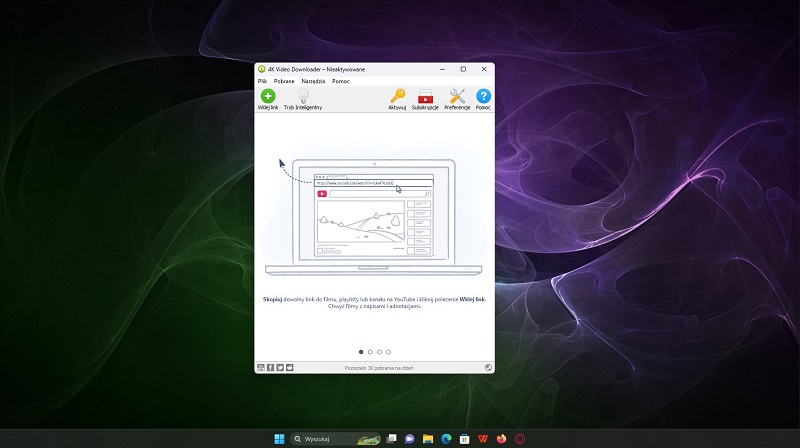Screen dimensions: 800x448
Task: Click the Facebook icon in status bar
Action: [270, 367]
